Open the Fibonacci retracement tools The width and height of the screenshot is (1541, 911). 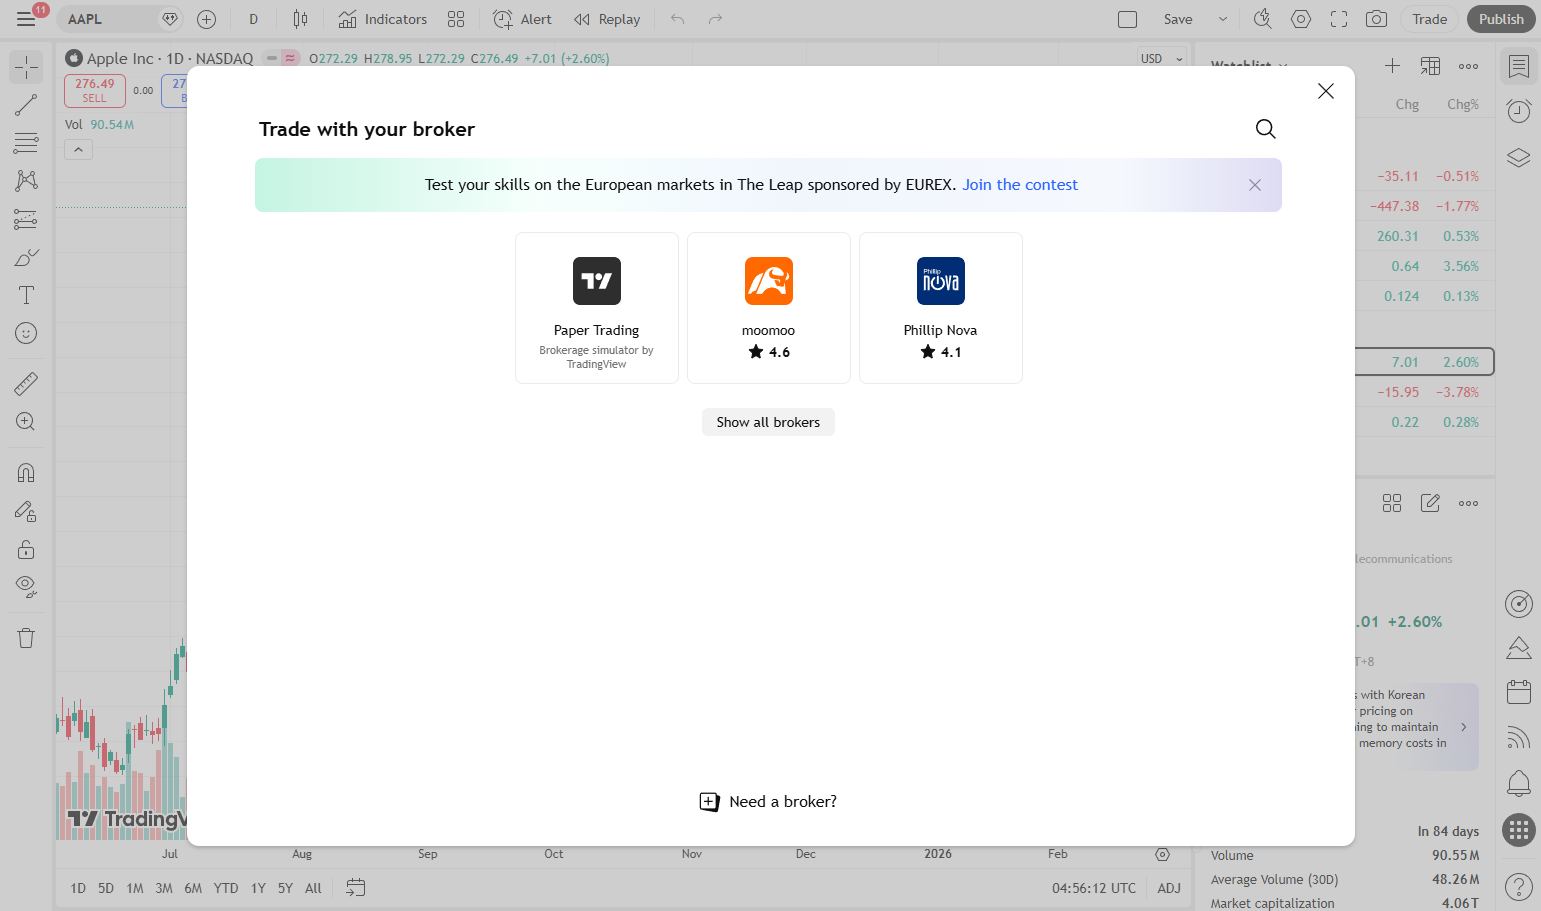26,143
